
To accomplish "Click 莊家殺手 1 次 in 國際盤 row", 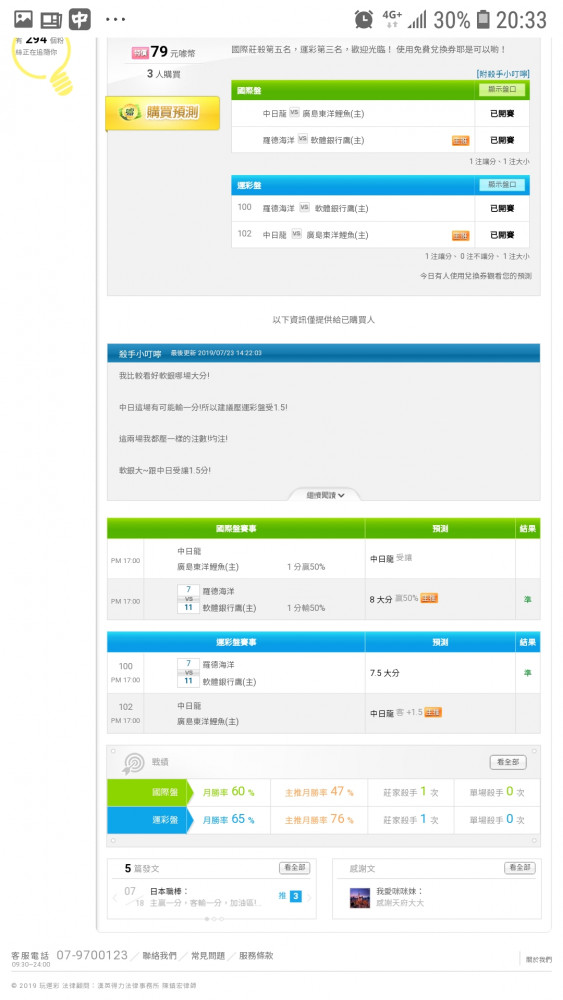I will (x=411, y=792).
